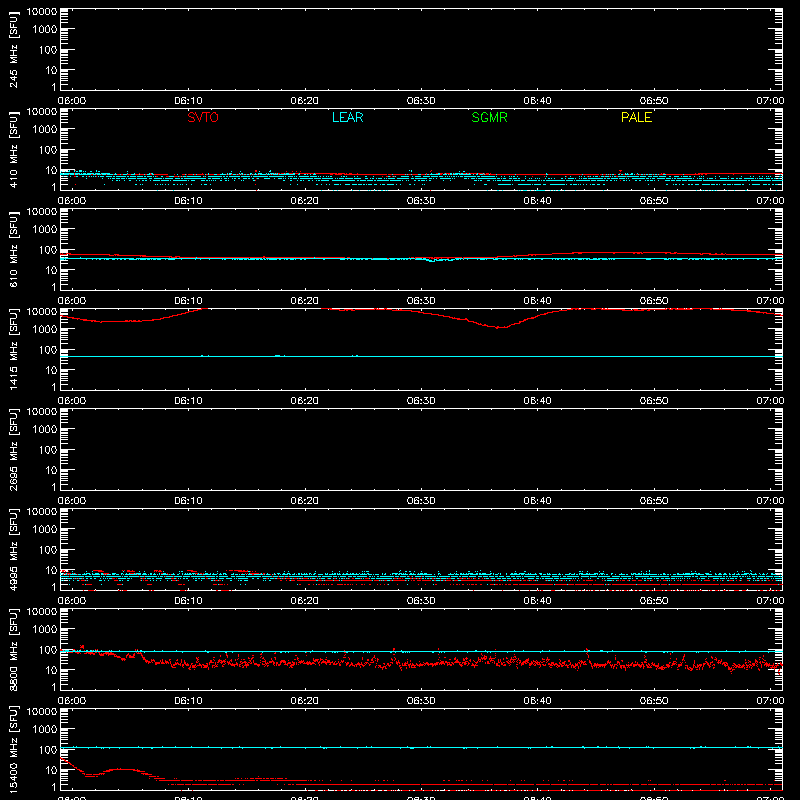Click the '10' tick of 1415 MHz panel
Screen dimensions: 800x800
pyautogui.click(x=52, y=370)
